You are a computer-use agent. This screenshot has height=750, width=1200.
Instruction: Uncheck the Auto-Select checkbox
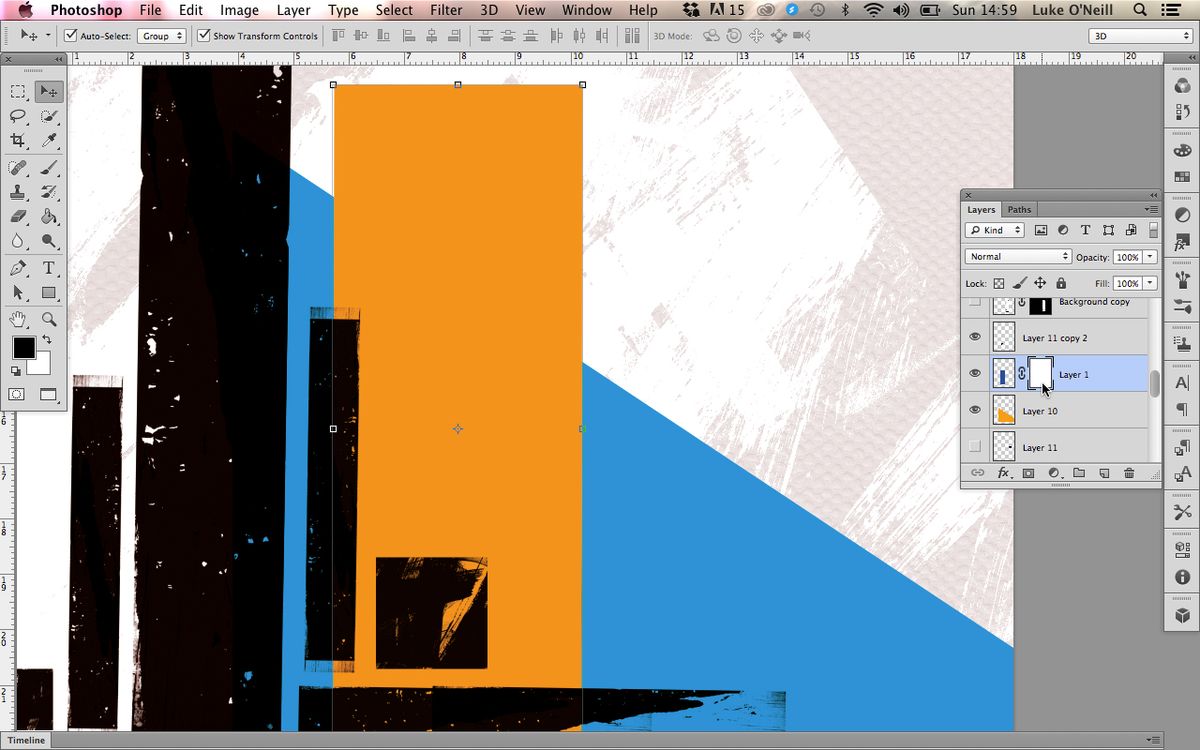click(70, 35)
